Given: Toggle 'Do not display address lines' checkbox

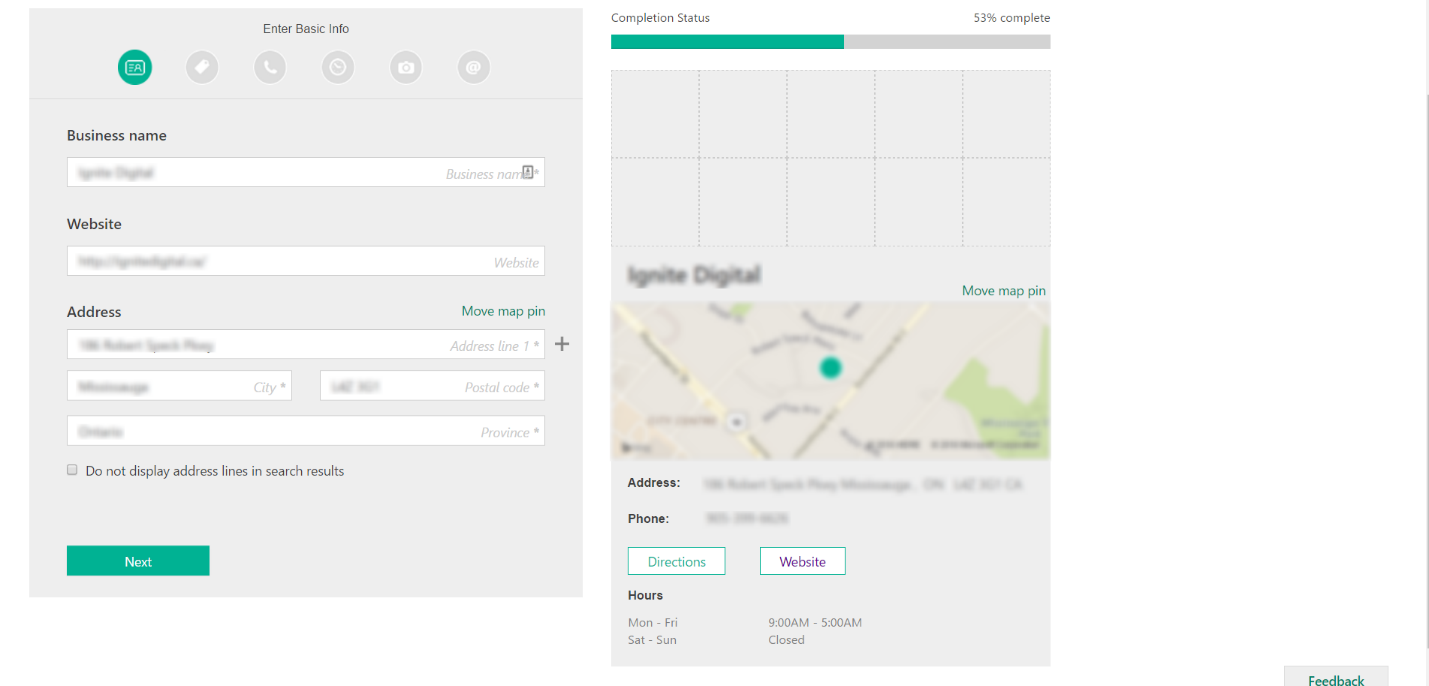Looking at the screenshot, I should pyautogui.click(x=72, y=470).
